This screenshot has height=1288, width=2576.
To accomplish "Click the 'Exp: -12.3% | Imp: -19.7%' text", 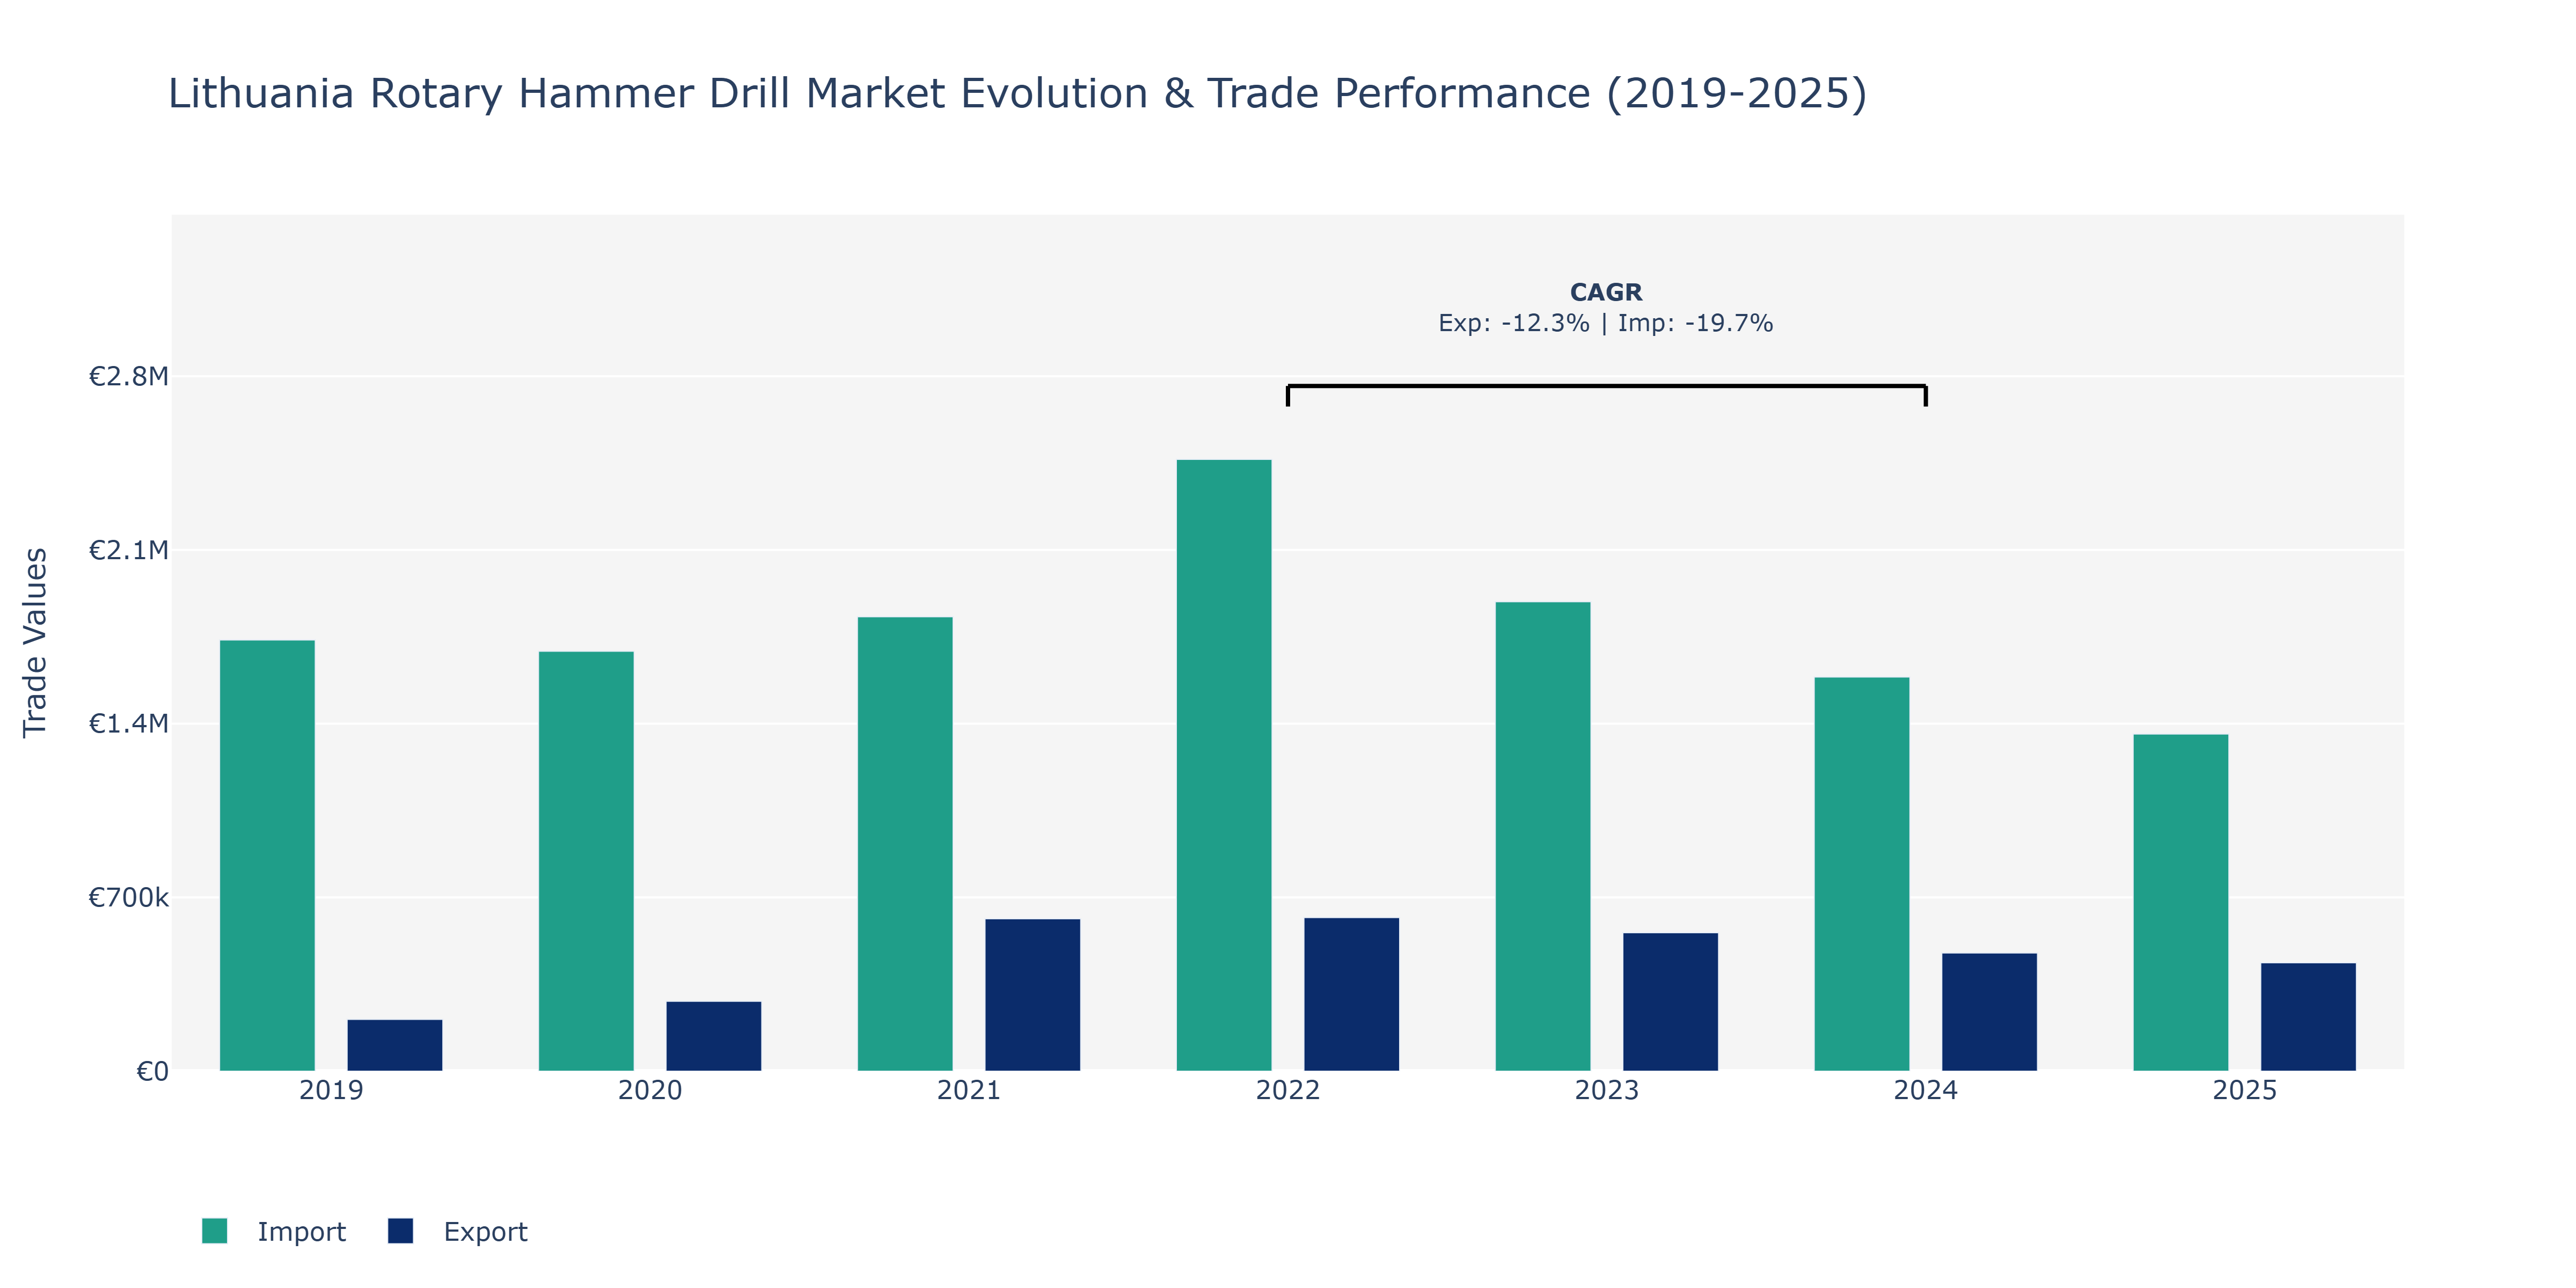I will click(x=1606, y=323).
